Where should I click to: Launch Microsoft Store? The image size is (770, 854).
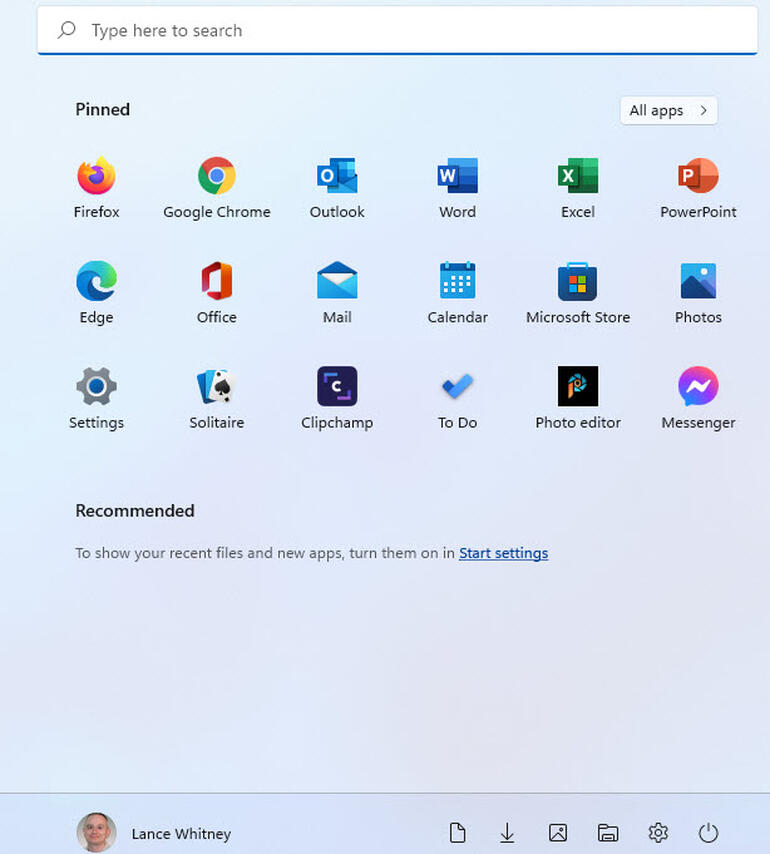(578, 292)
